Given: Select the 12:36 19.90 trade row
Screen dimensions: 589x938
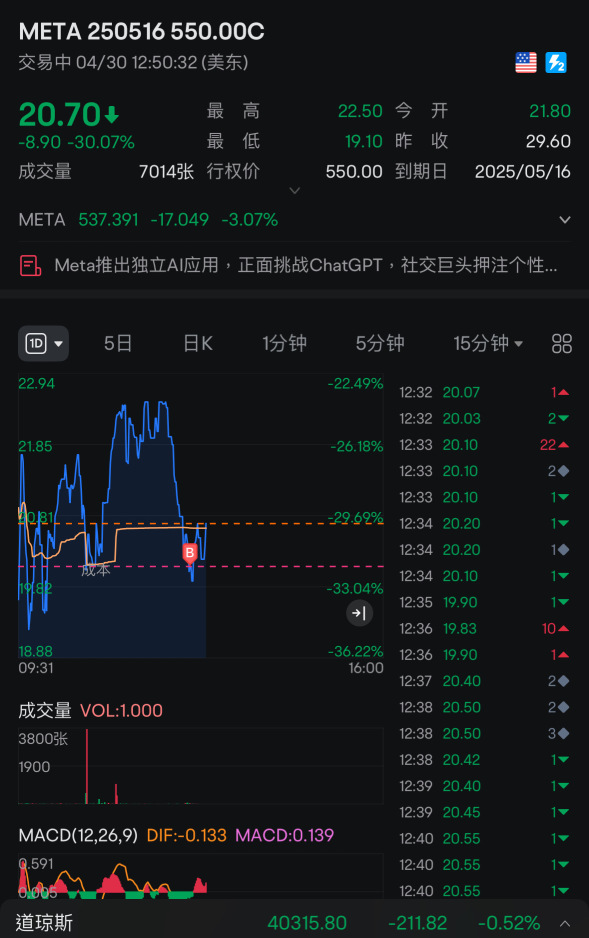Looking at the screenshot, I should tap(484, 655).
